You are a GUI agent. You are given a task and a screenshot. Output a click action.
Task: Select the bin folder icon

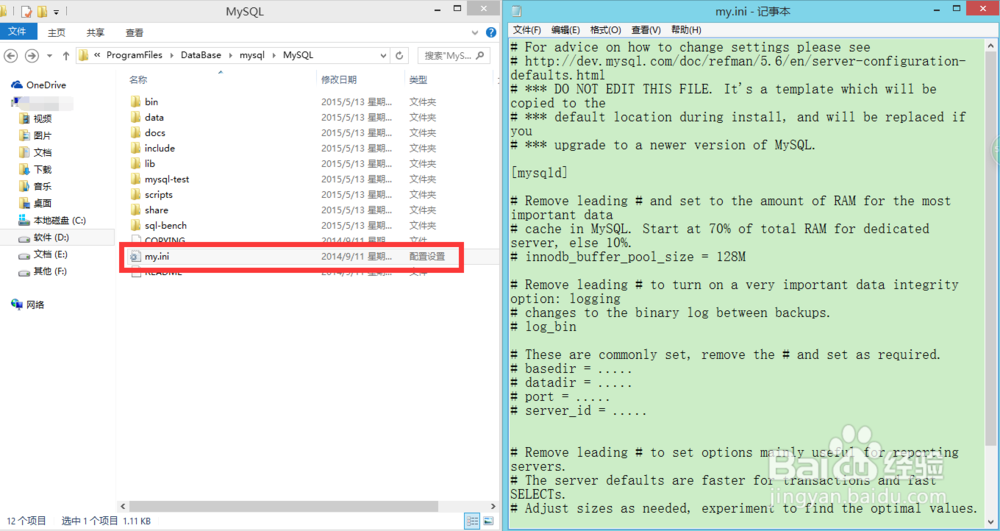click(x=135, y=102)
